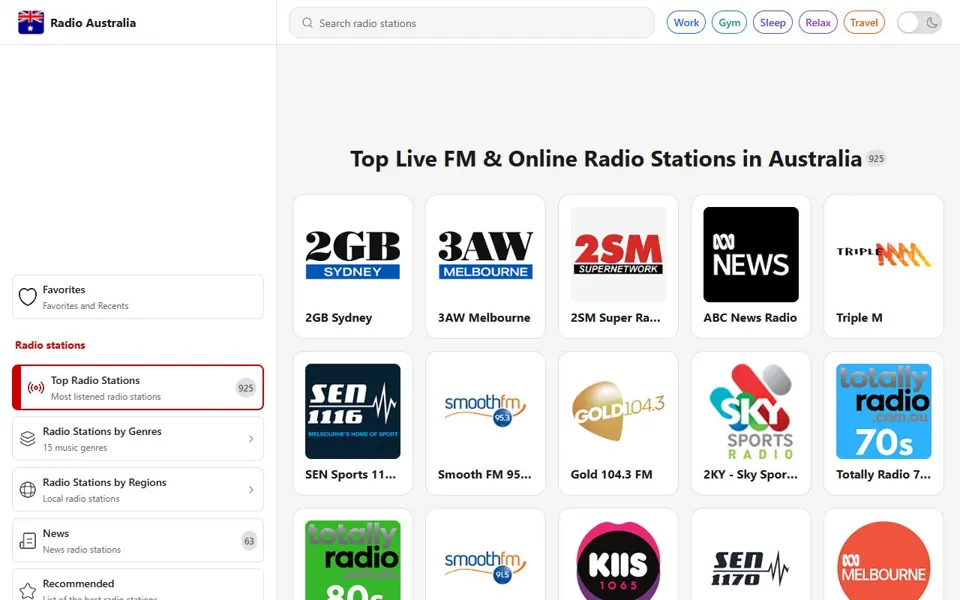The width and height of the screenshot is (960, 600).
Task: Click the SEN Sports 11... station name
Action: [350, 474]
